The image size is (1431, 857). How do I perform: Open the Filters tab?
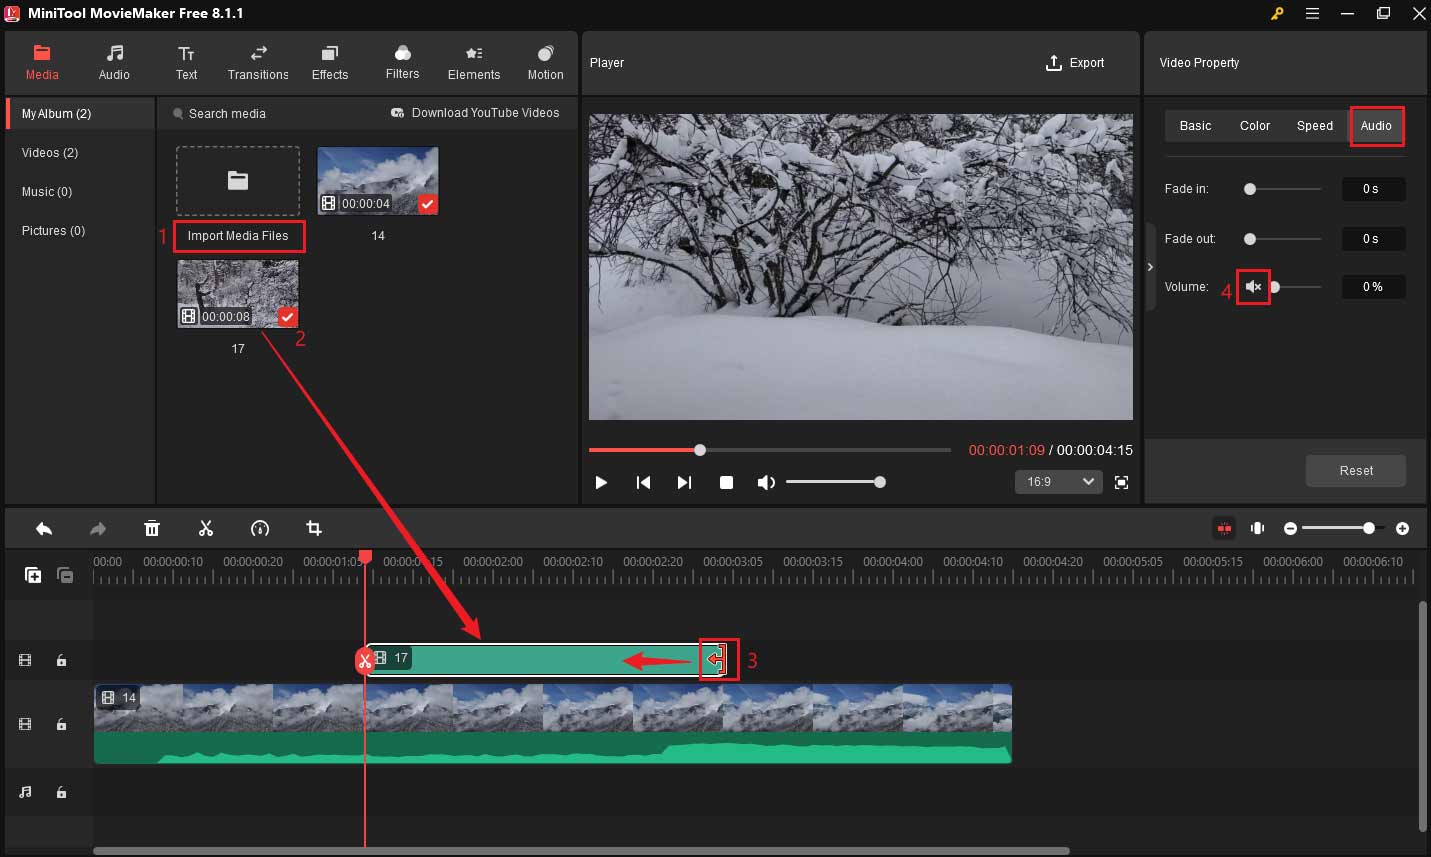click(402, 62)
